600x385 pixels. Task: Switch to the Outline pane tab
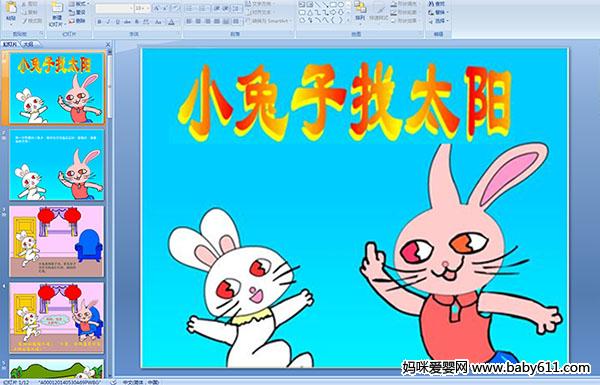pyautogui.click(x=29, y=44)
